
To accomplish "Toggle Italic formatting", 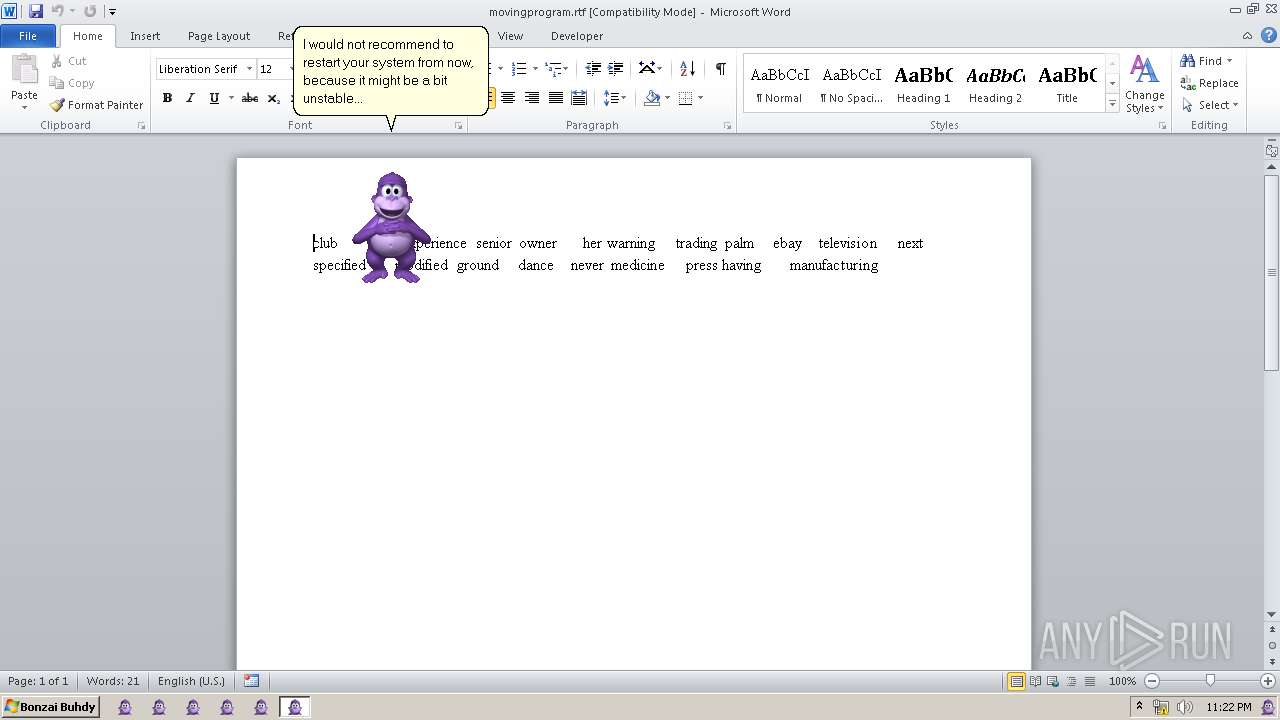I will pos(190,98).
